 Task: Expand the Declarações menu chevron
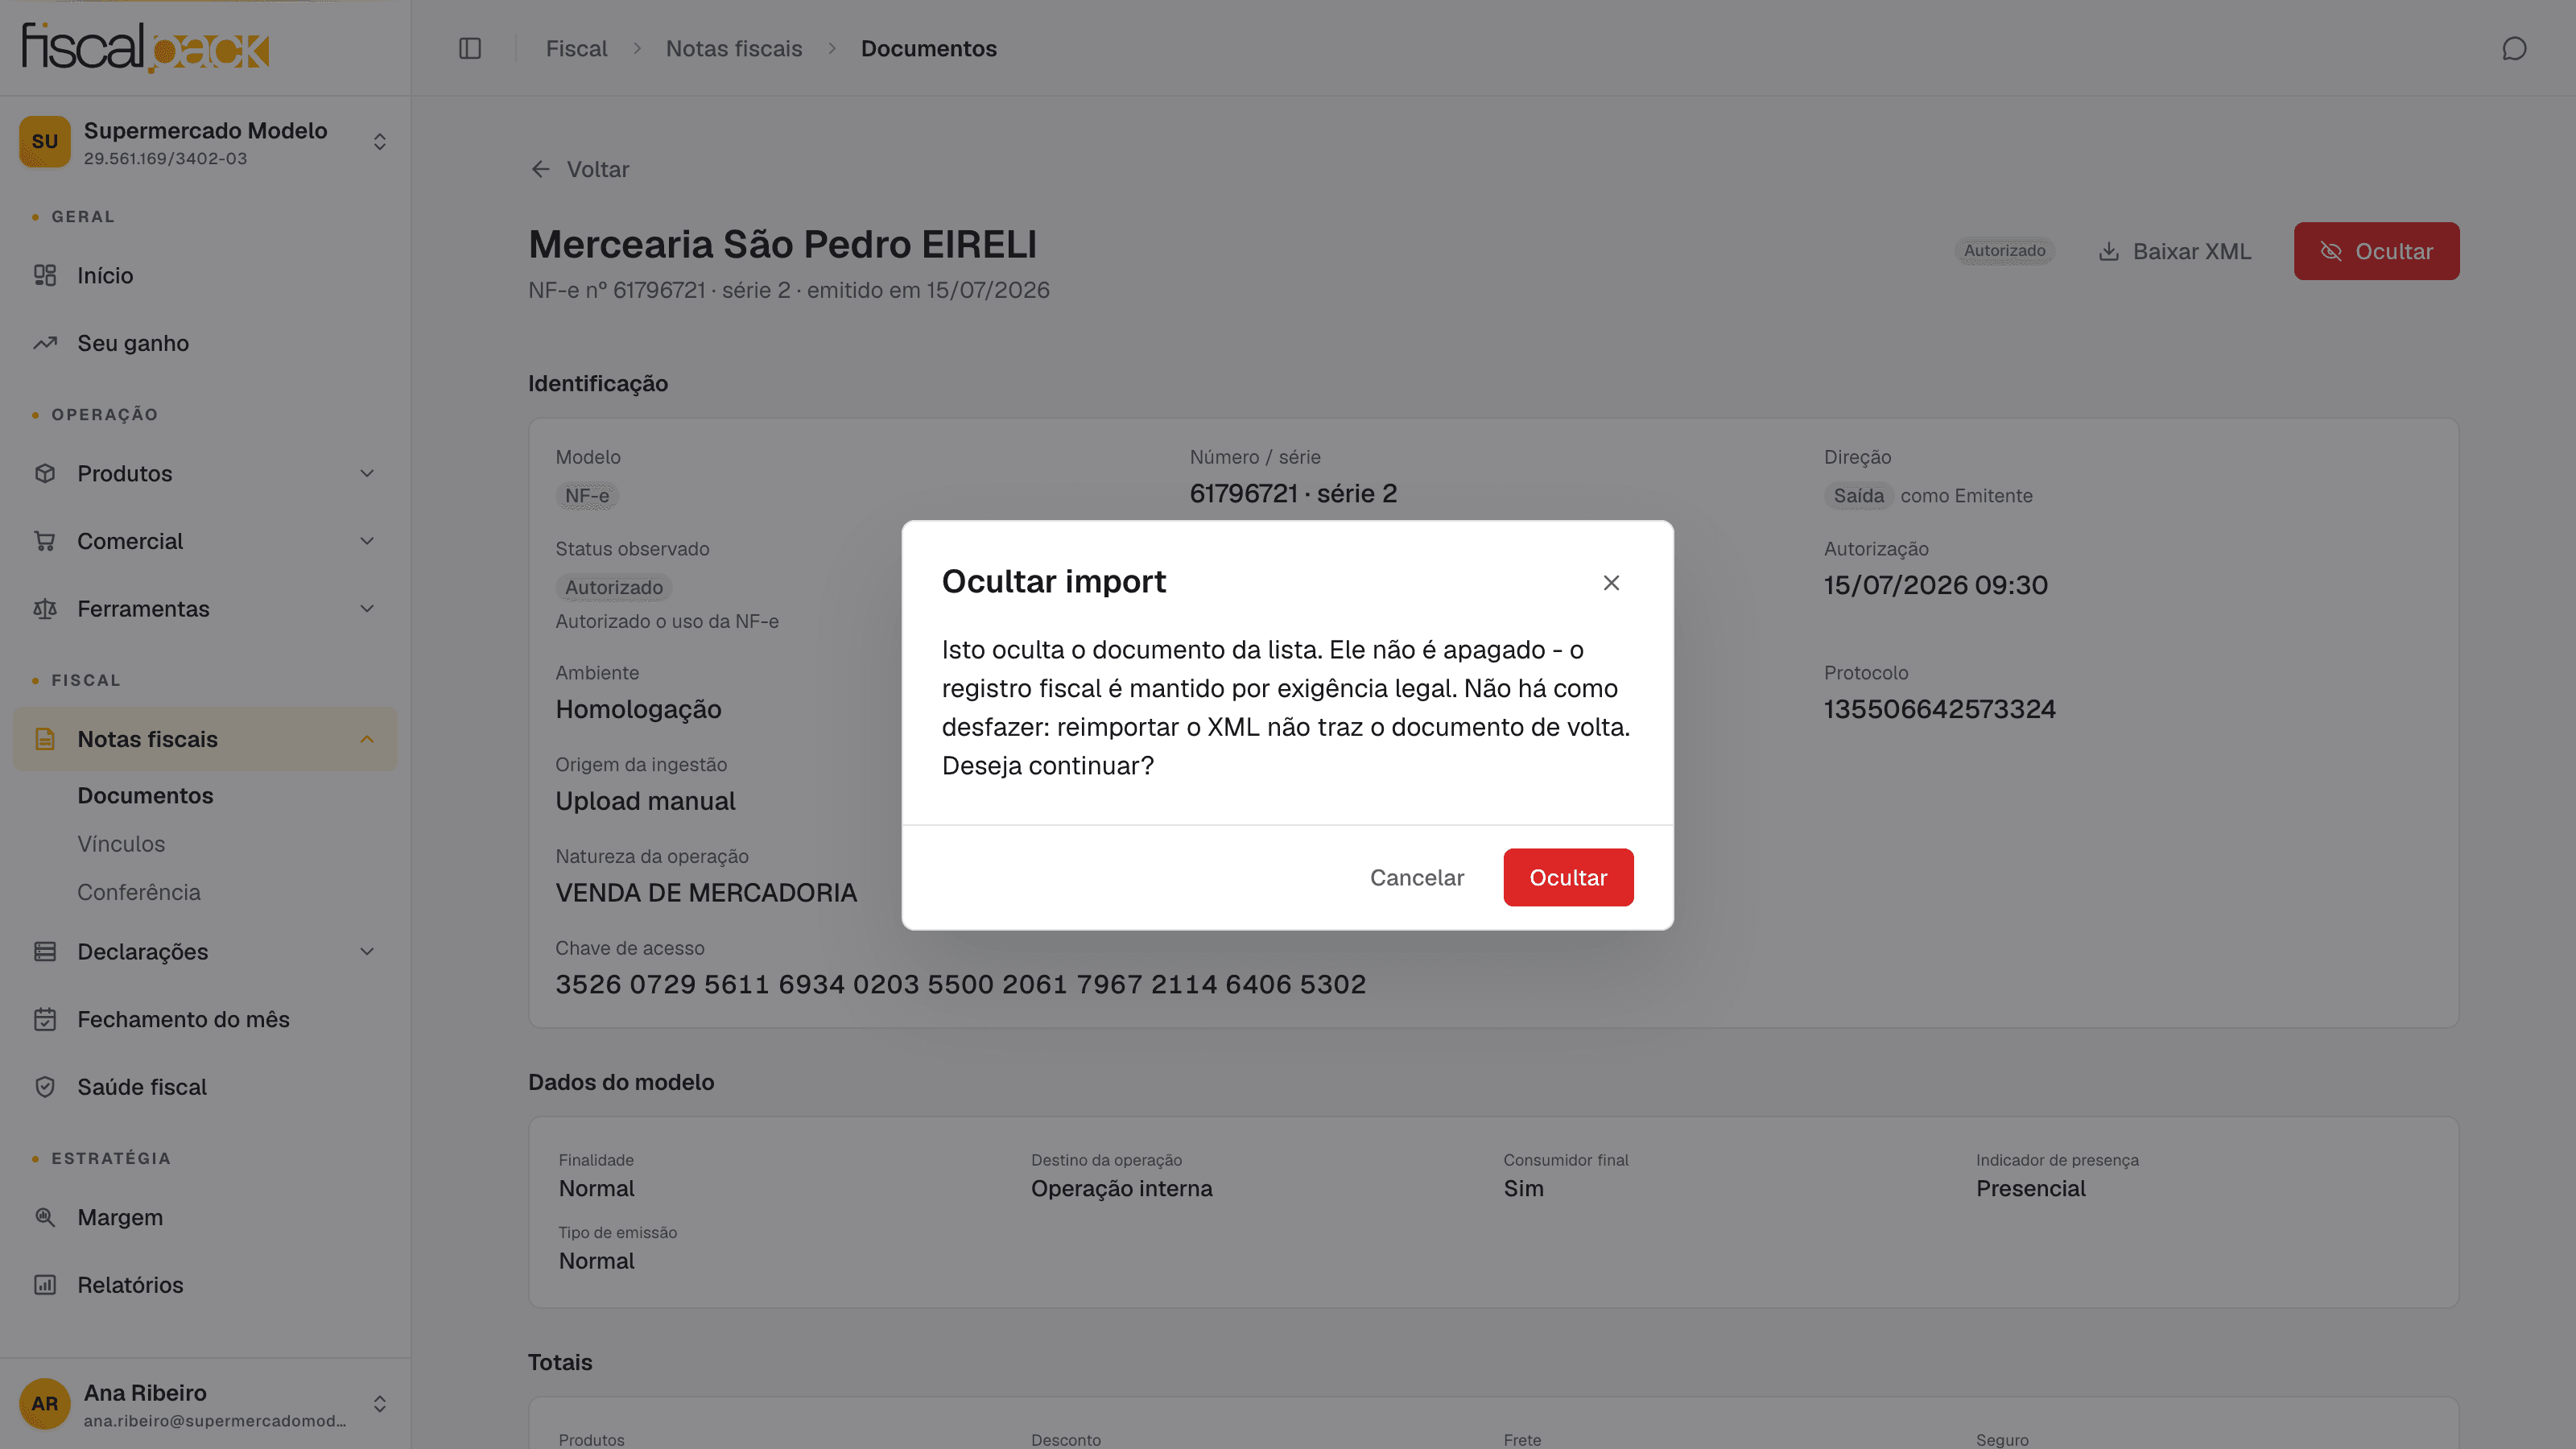click(x=367, y=951)
